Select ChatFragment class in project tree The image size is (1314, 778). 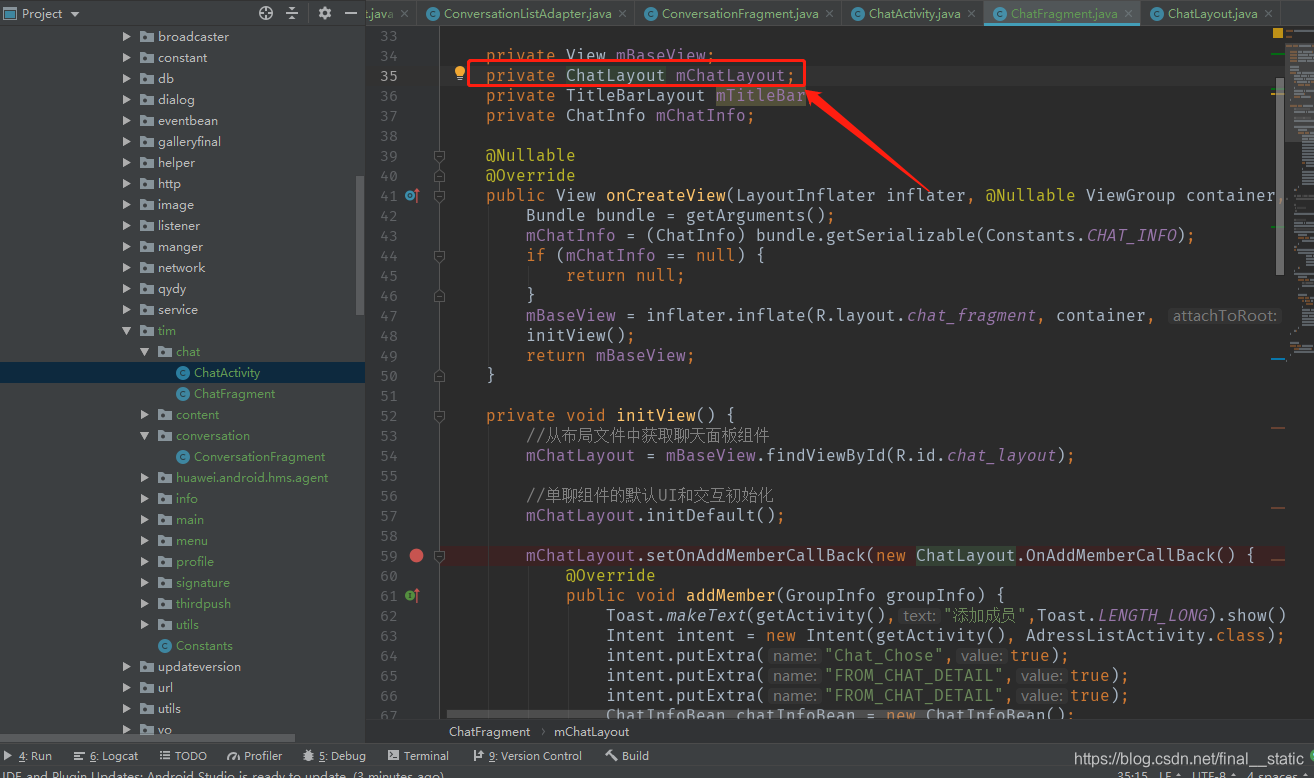click(x=234, y=393)
